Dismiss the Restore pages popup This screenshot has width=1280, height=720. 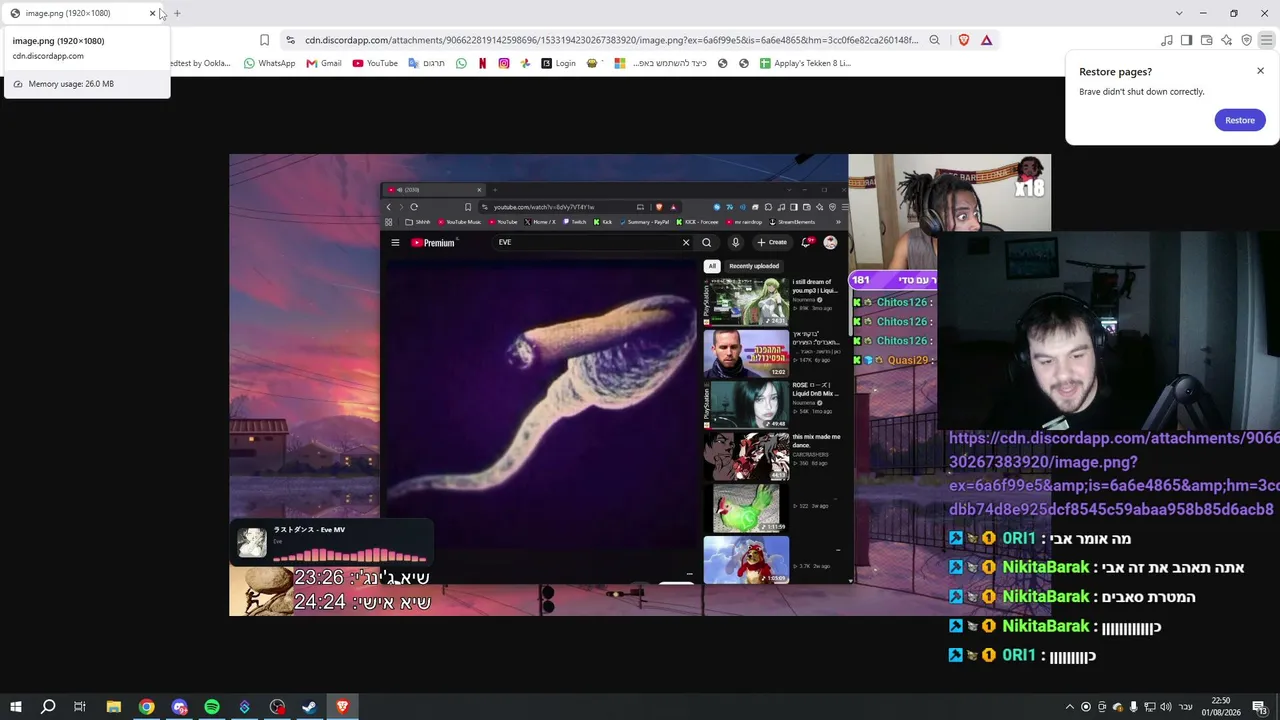(x=1260, y=71)
